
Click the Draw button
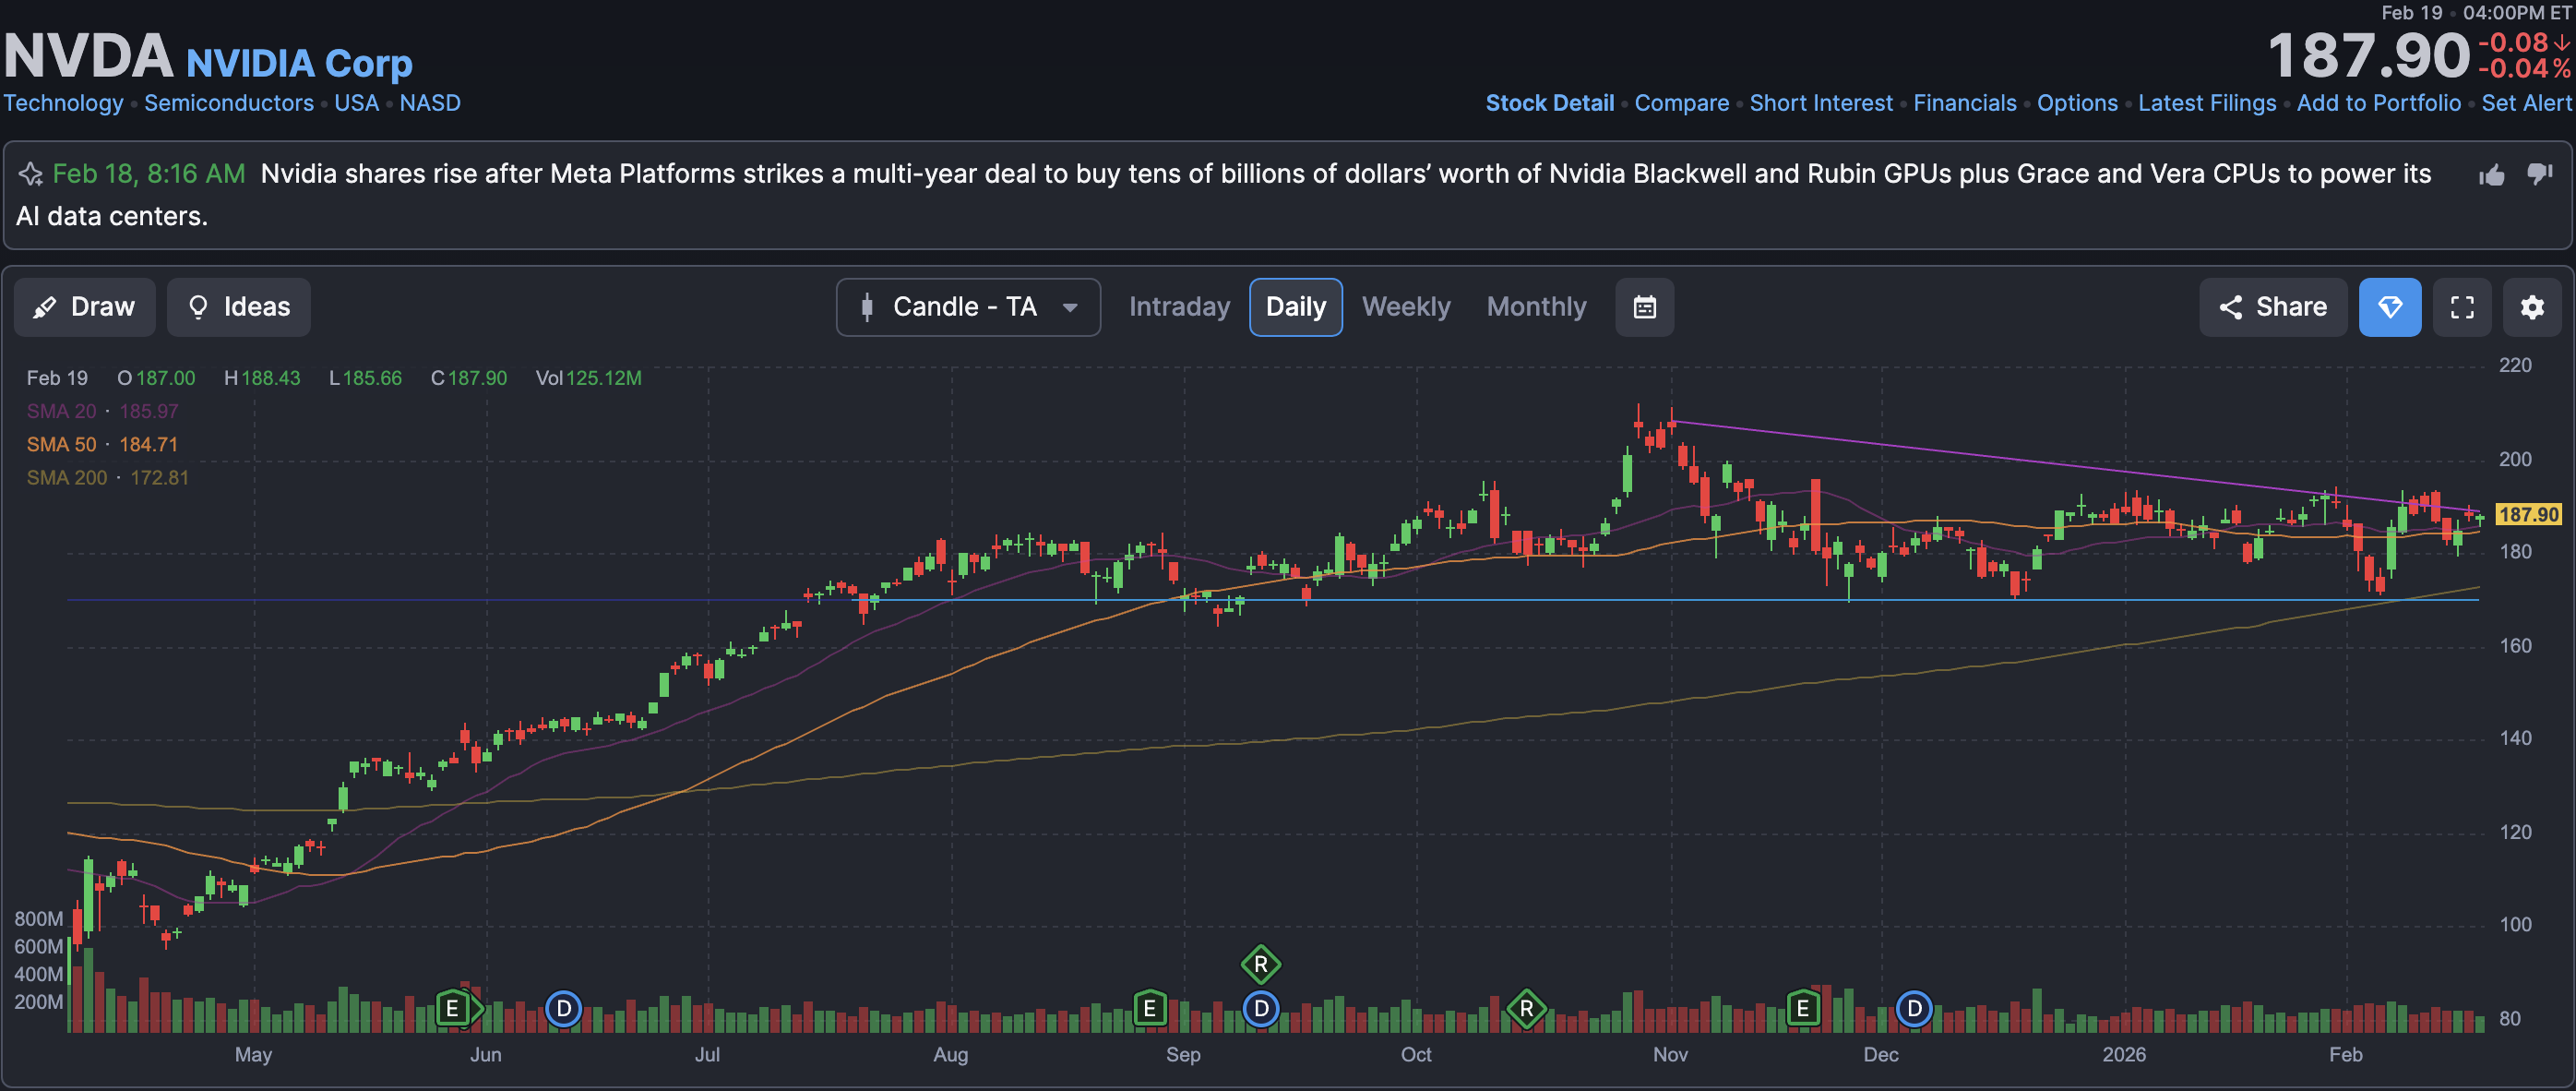click(x=84, y=307)
